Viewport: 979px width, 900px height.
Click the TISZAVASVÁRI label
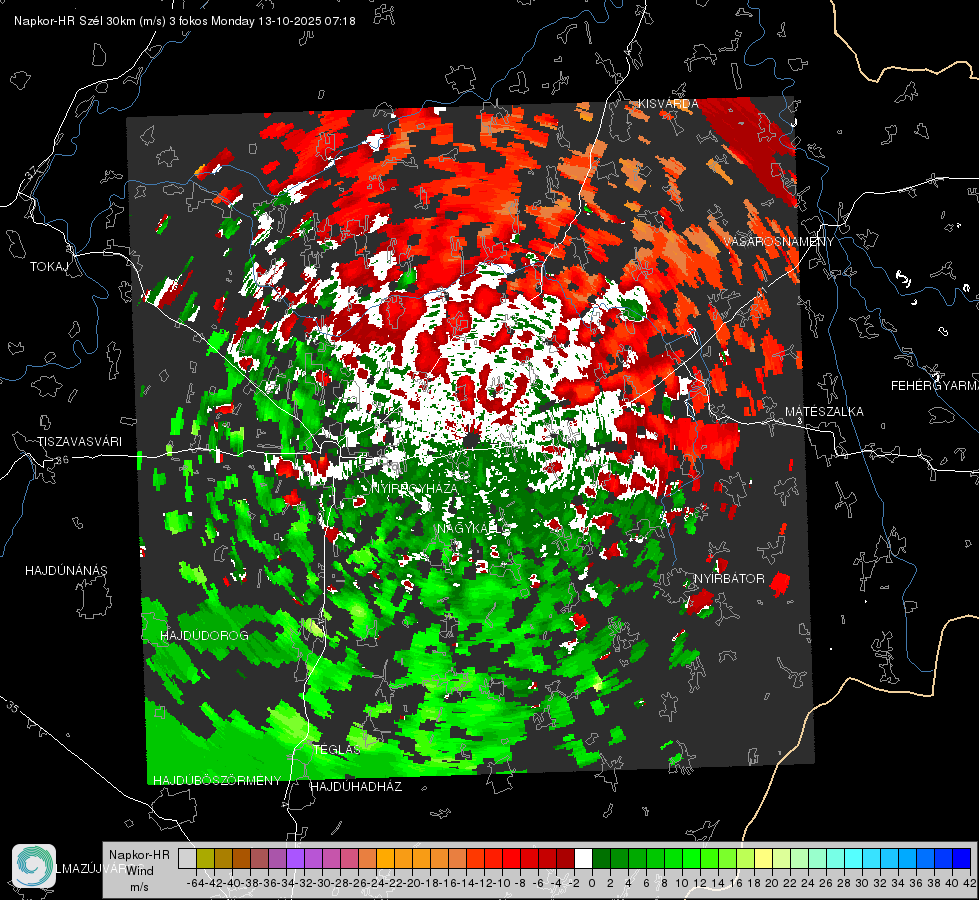point(79,442)
